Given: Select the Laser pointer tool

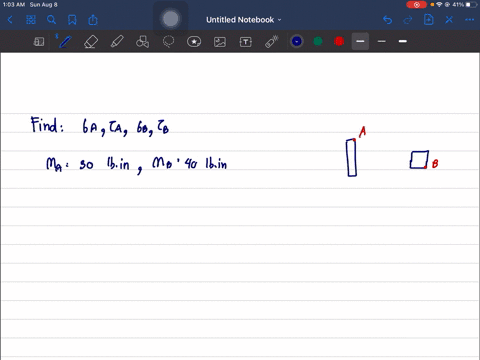Looking at the screenshot, I should pyautogui.click(x=272, y=42).
